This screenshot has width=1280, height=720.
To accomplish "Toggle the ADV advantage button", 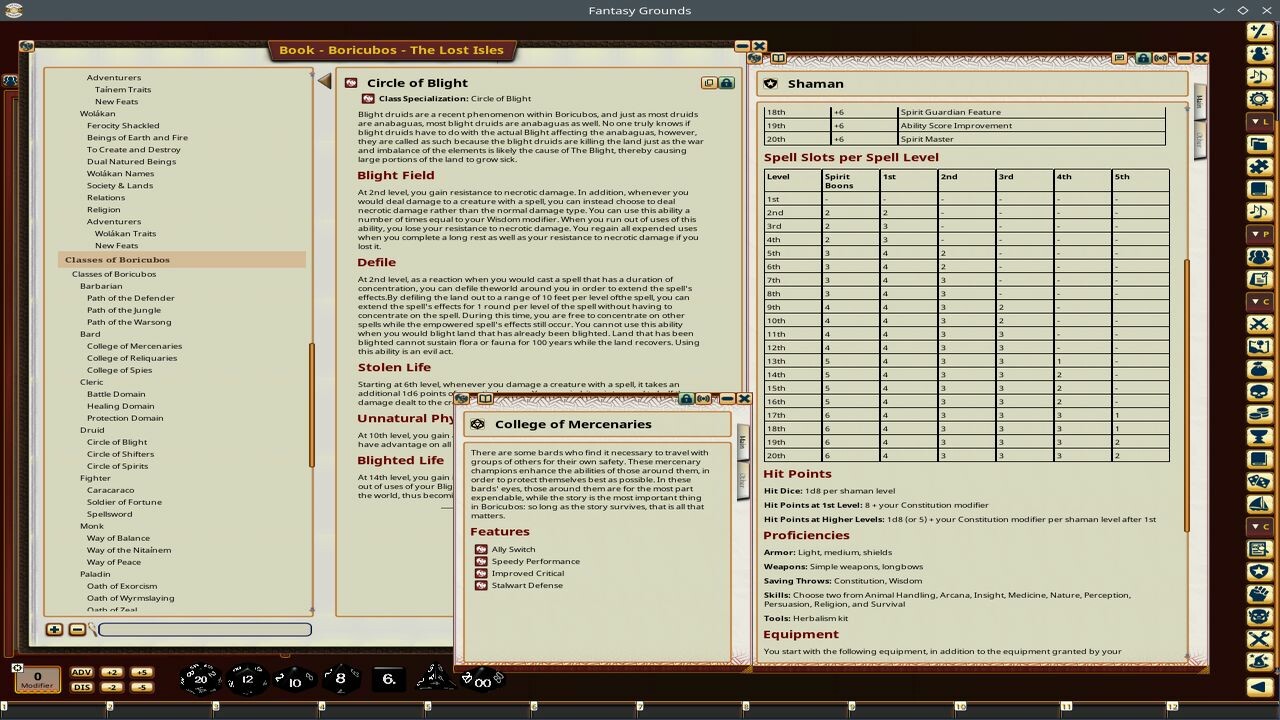I will coord(81,672).
